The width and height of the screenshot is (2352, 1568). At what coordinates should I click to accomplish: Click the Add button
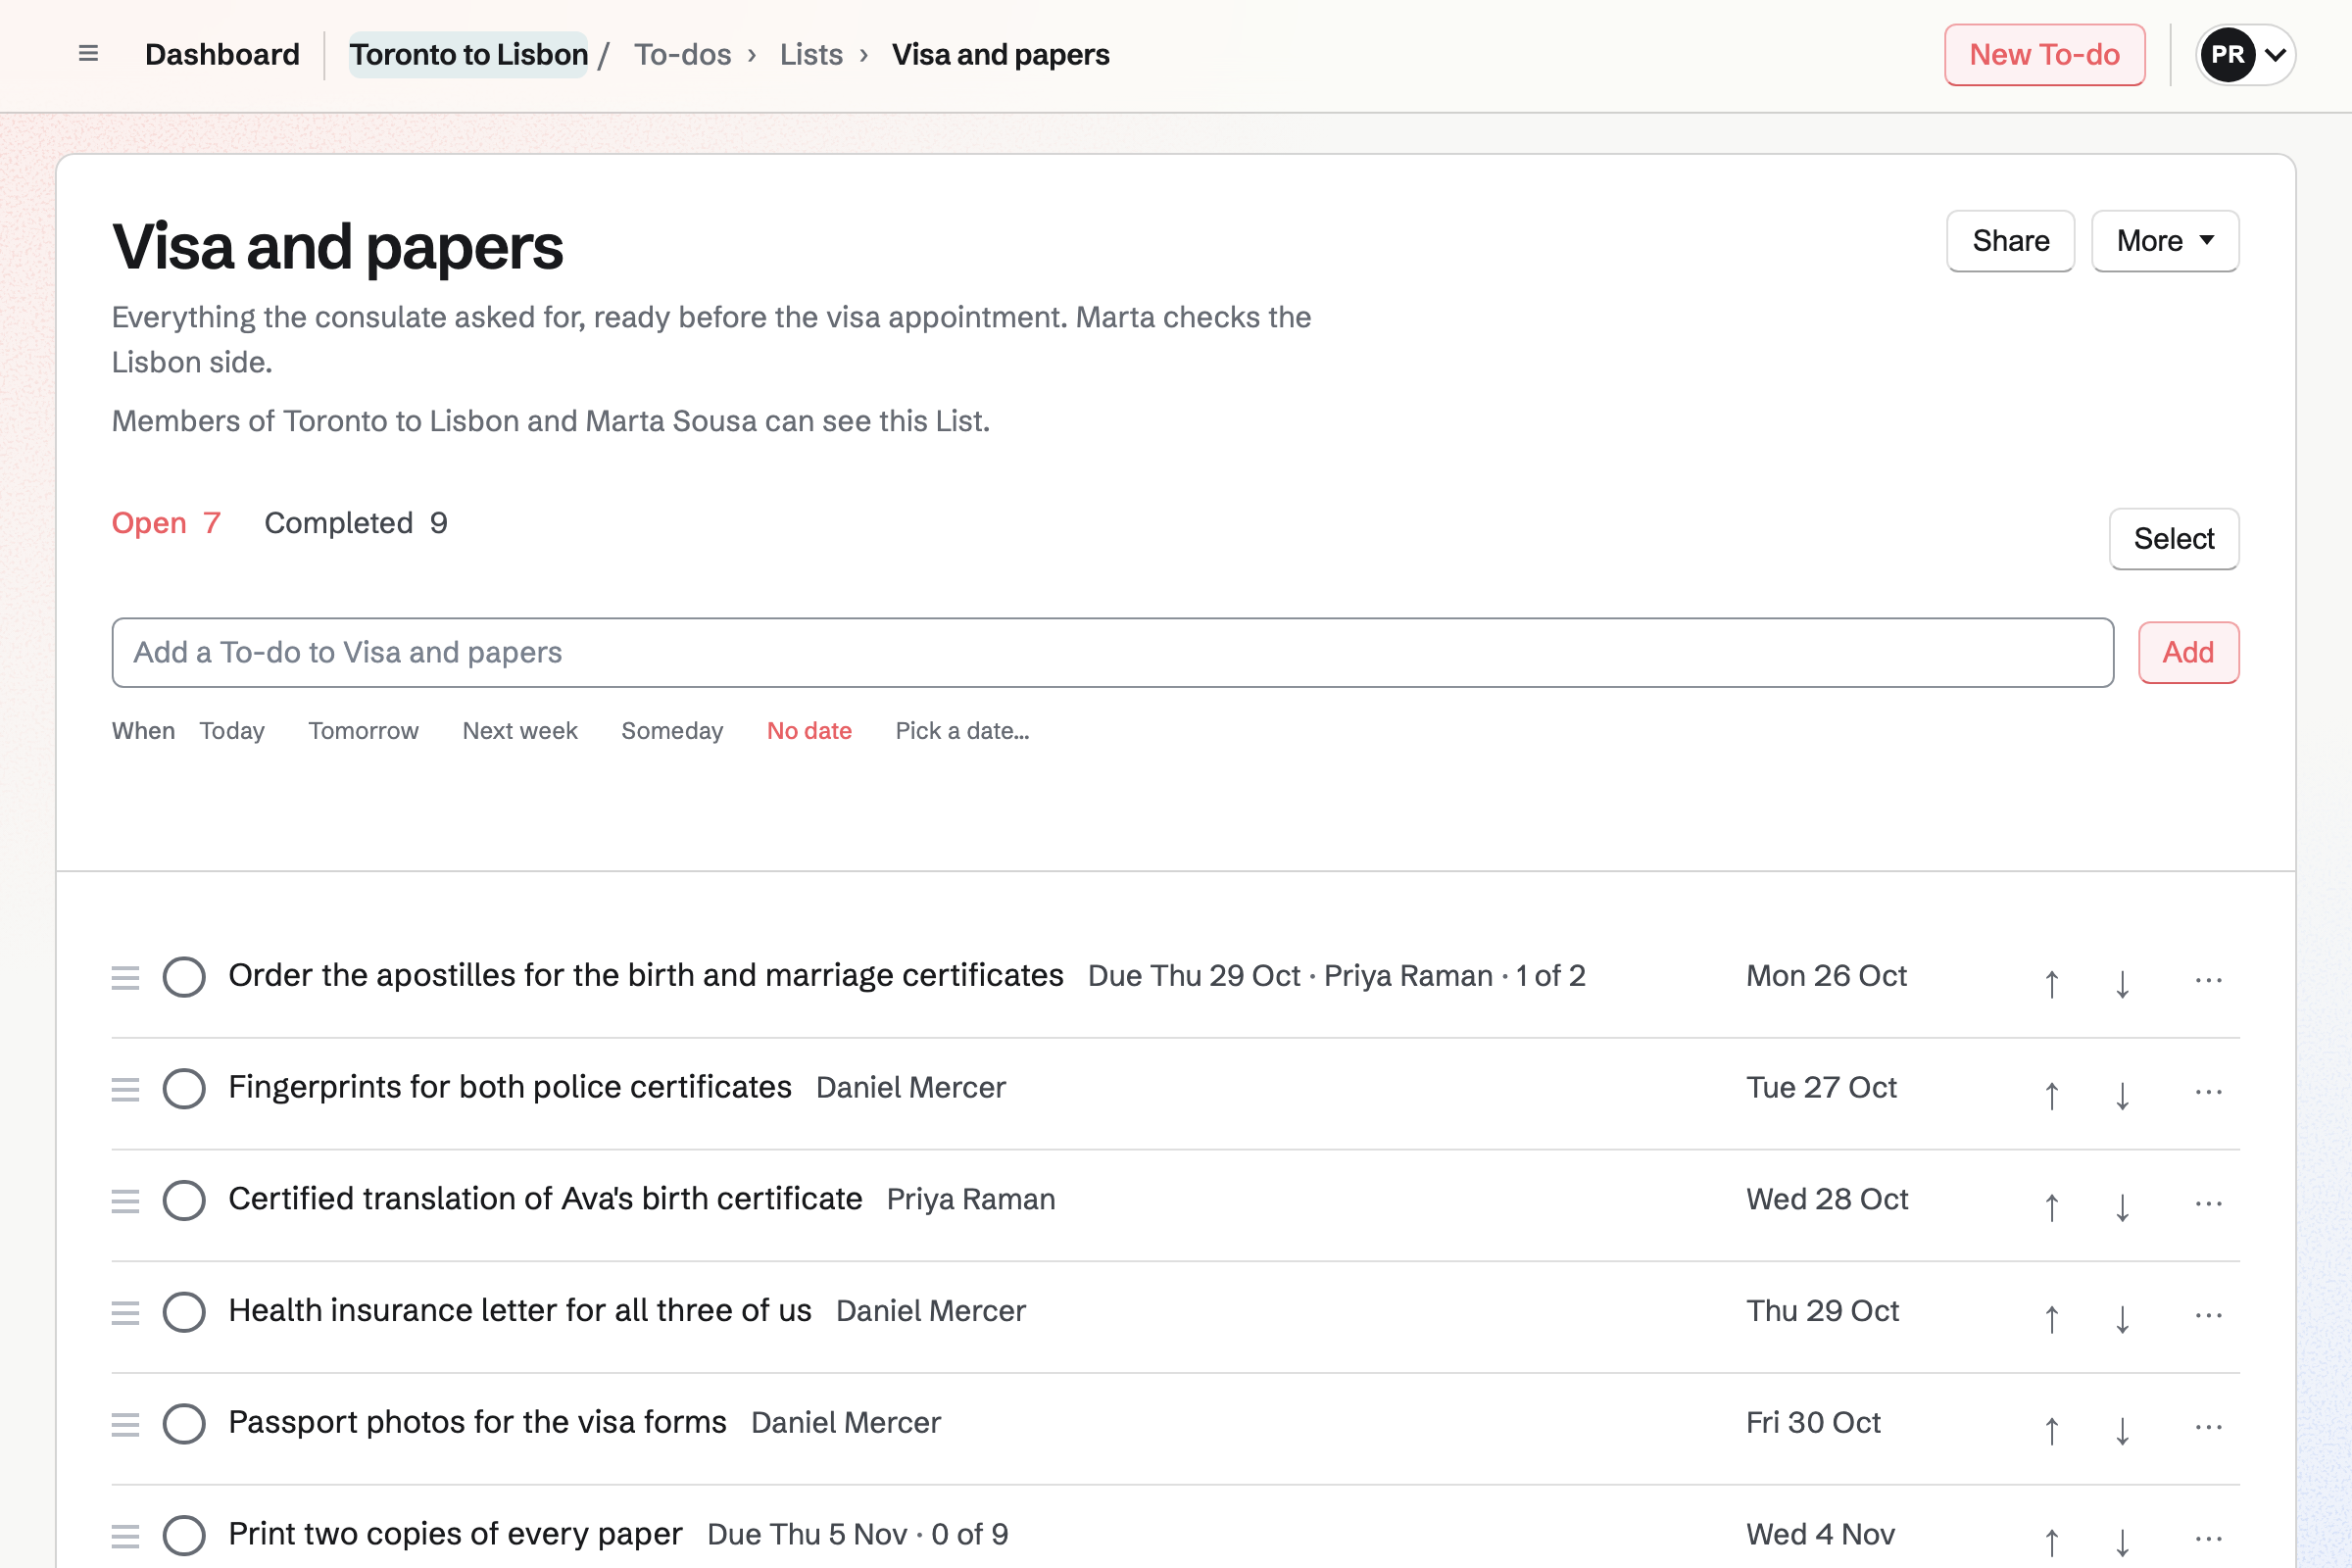[2188, 652]
